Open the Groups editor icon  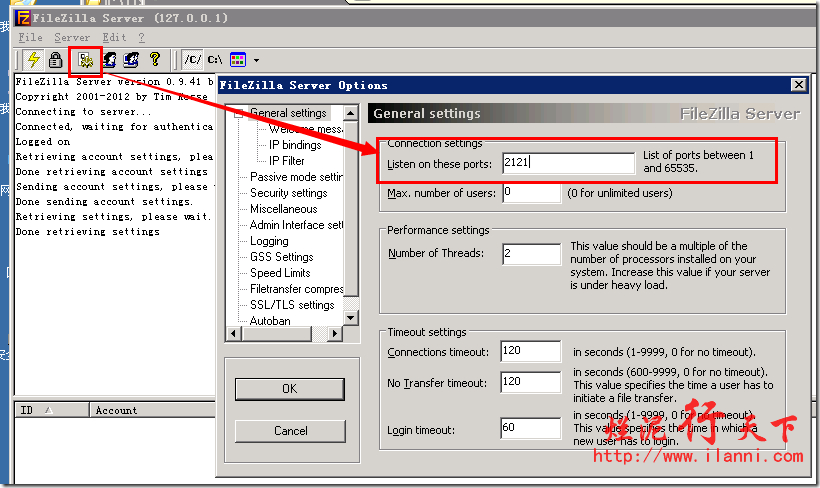tap(131, 60)
